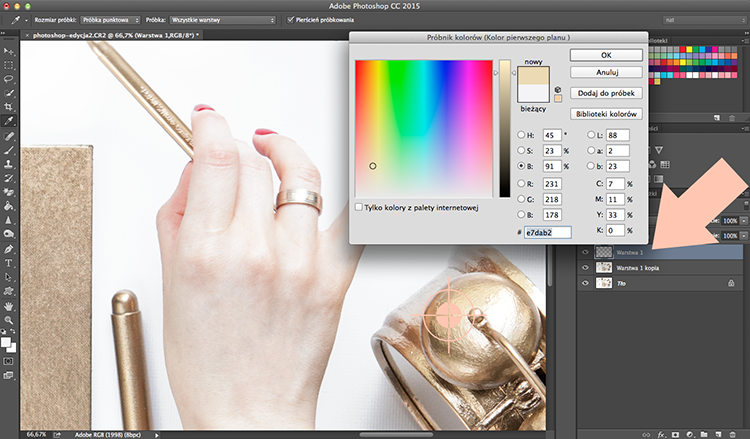
Task: Select the Crop tool
Action: point(9,107)
